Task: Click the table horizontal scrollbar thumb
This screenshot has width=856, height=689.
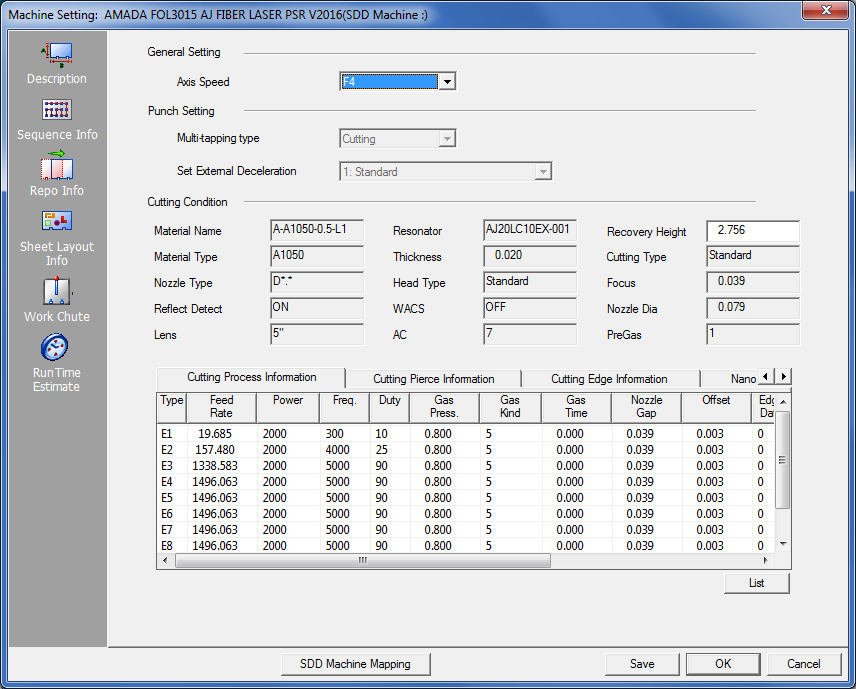Action: tap(363, 560)
